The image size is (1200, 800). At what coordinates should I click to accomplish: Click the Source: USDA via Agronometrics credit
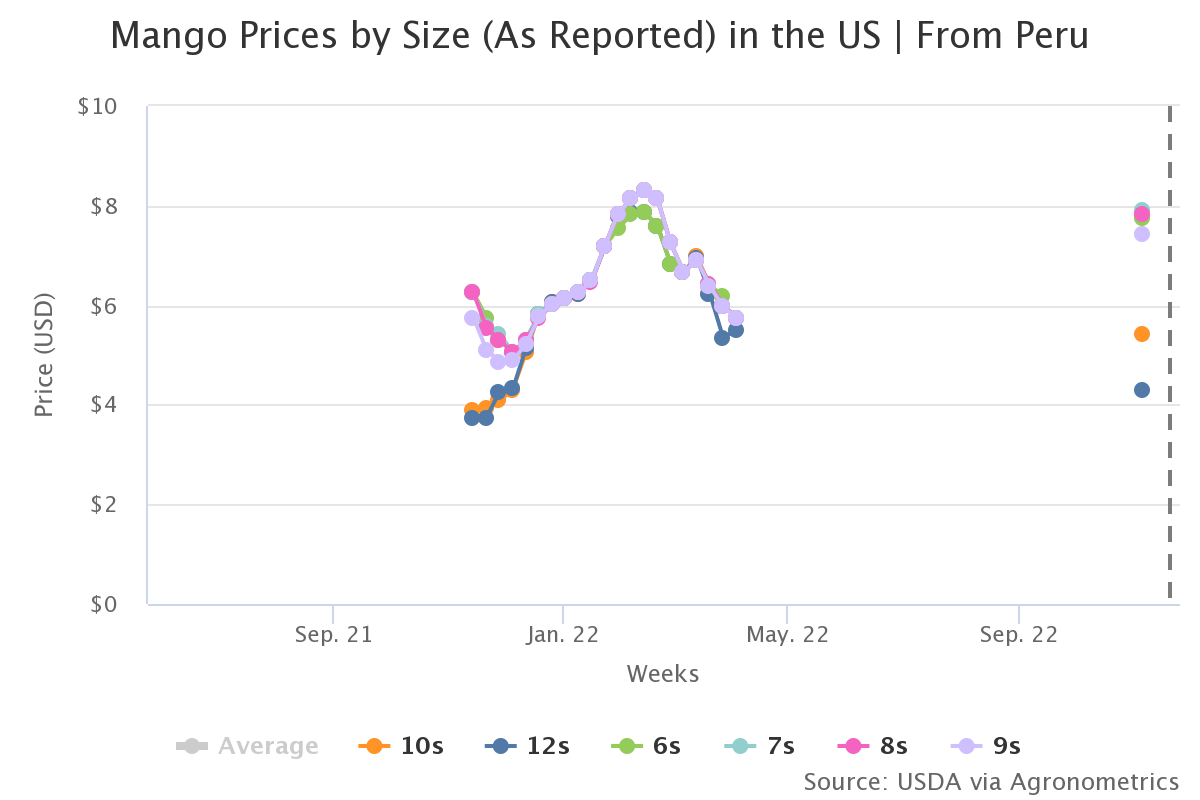coord(991,781)
